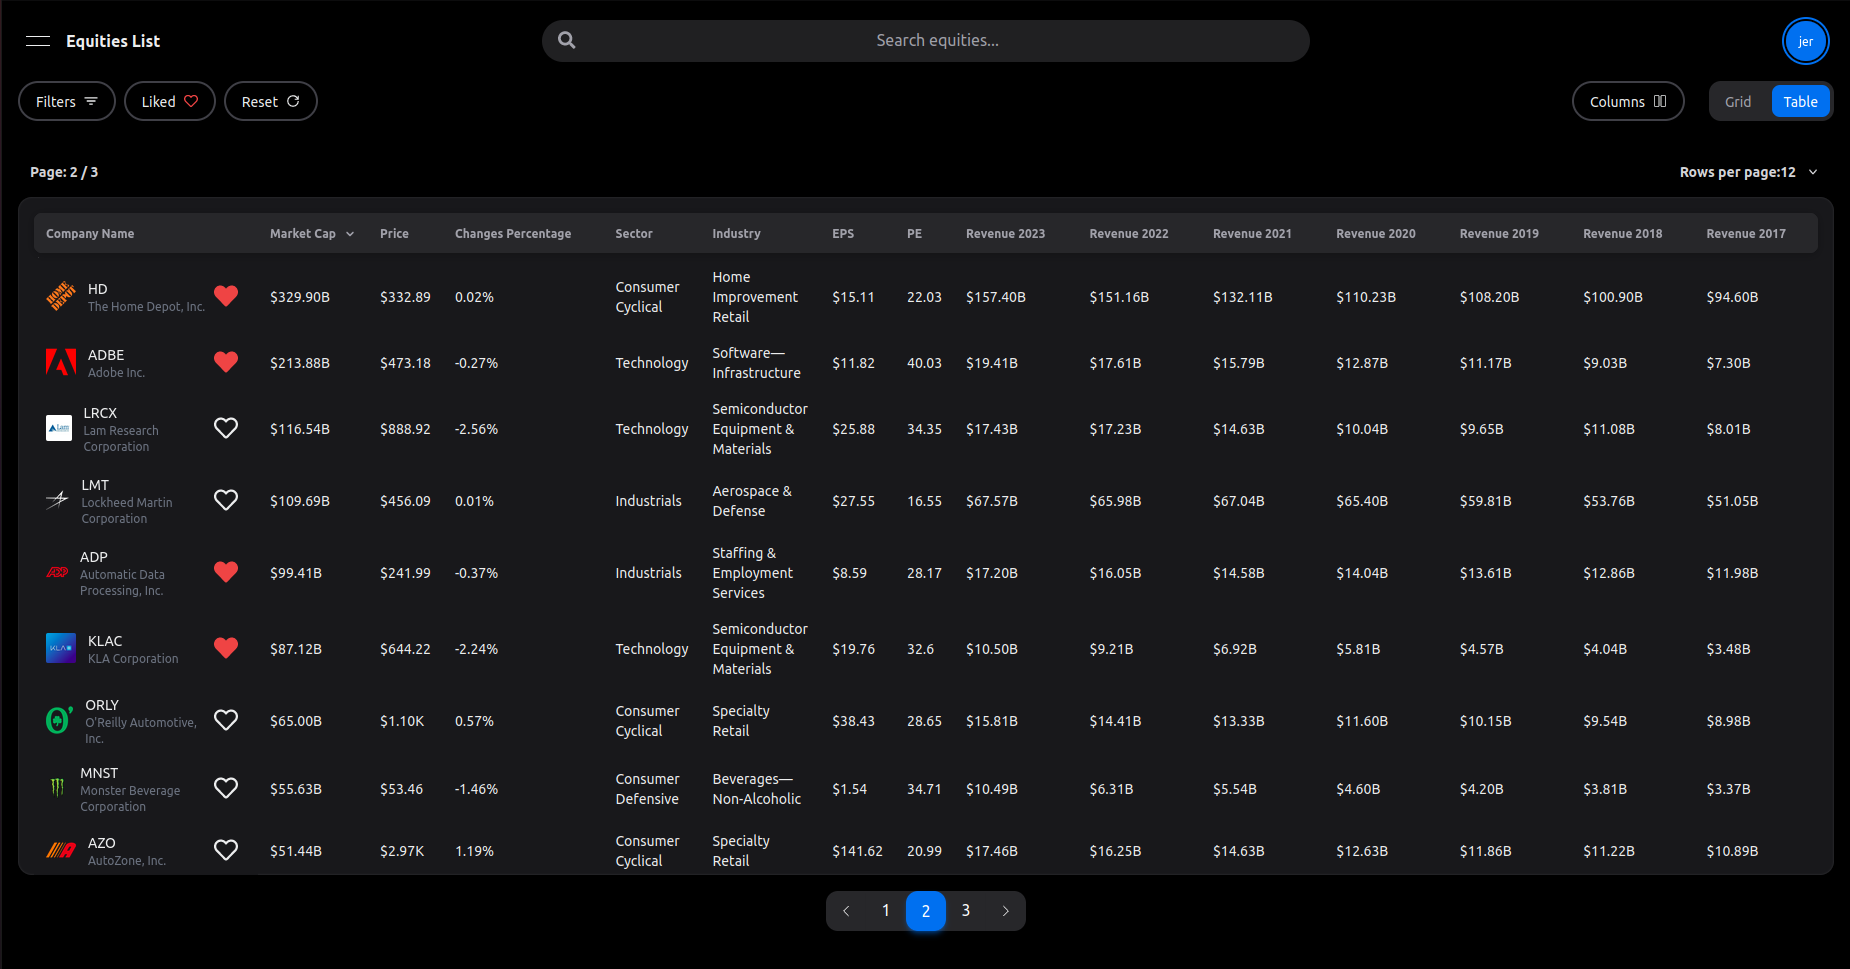The height and width of the screenshot is (969, 1850).
Task: Click the Revenue 2022 column header
Action: (1129, 234)
